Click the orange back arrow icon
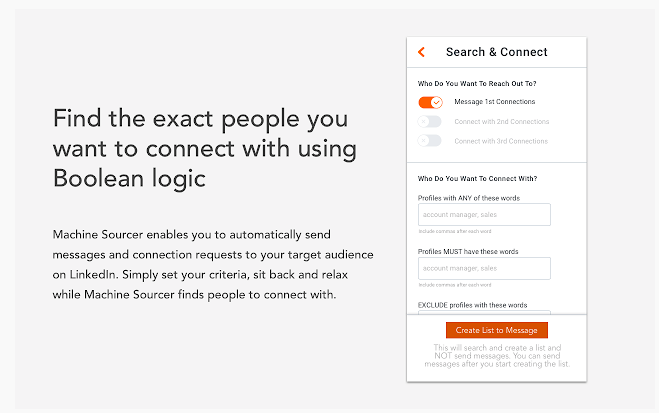 tap(422, 52)
